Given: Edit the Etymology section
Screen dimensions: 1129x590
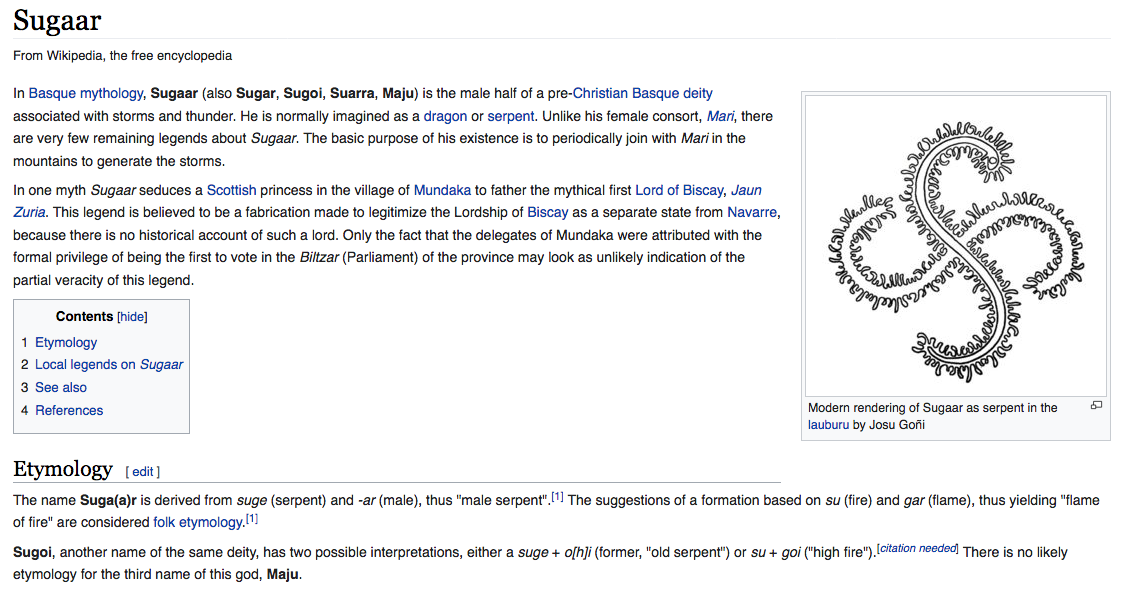Looking at the screenshot, I should [x=143, y=471].
